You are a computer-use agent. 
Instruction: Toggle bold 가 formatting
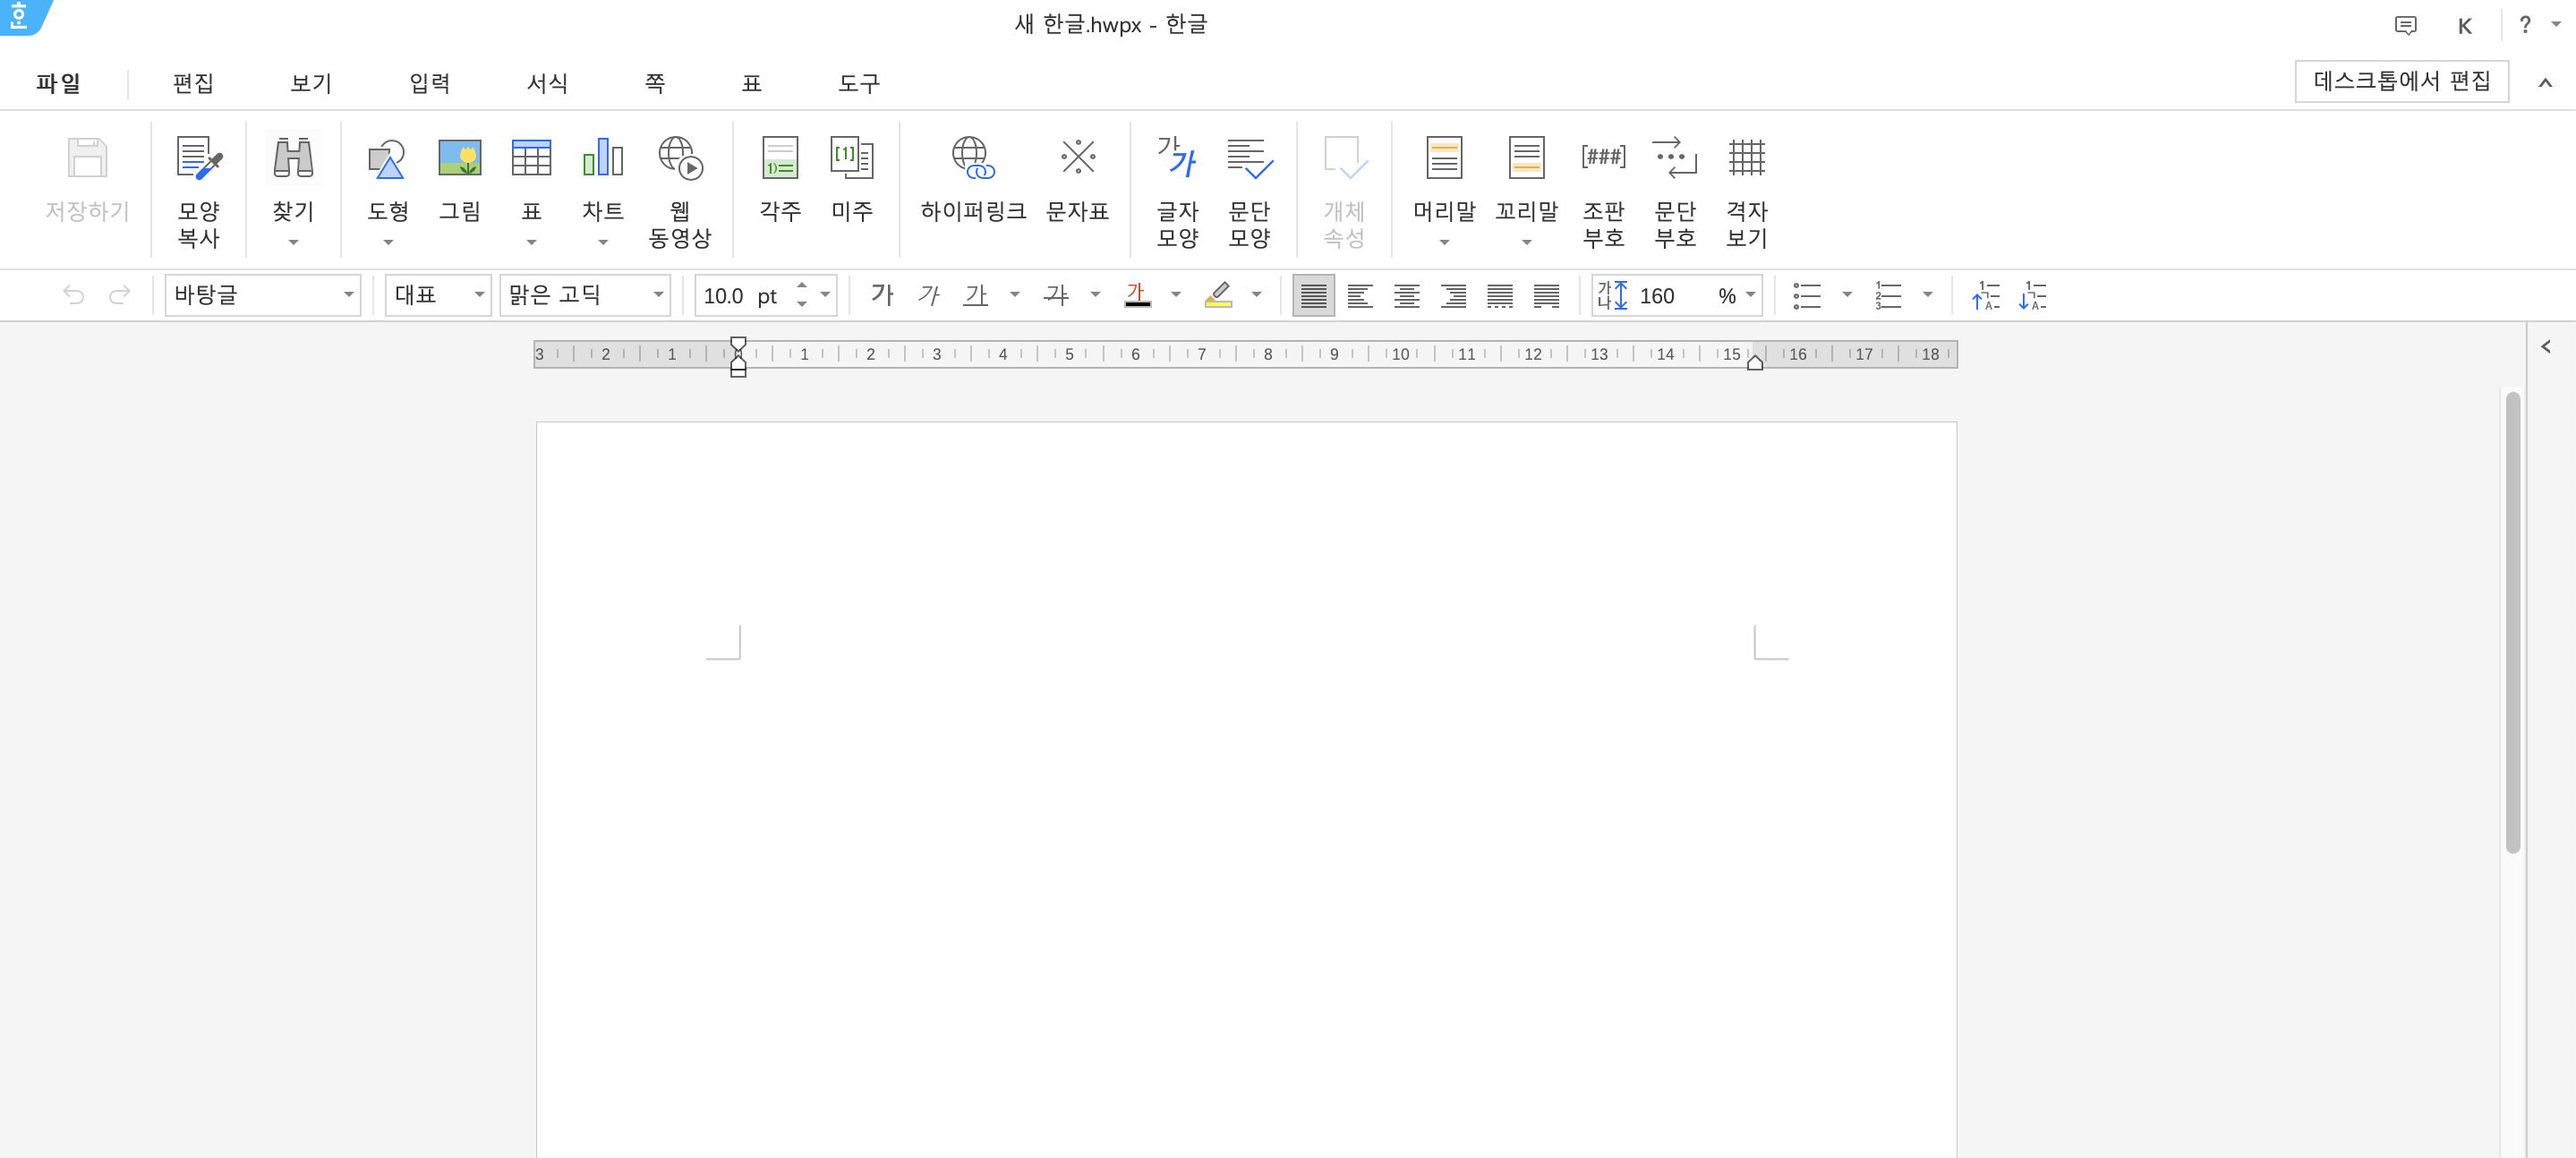881,295
